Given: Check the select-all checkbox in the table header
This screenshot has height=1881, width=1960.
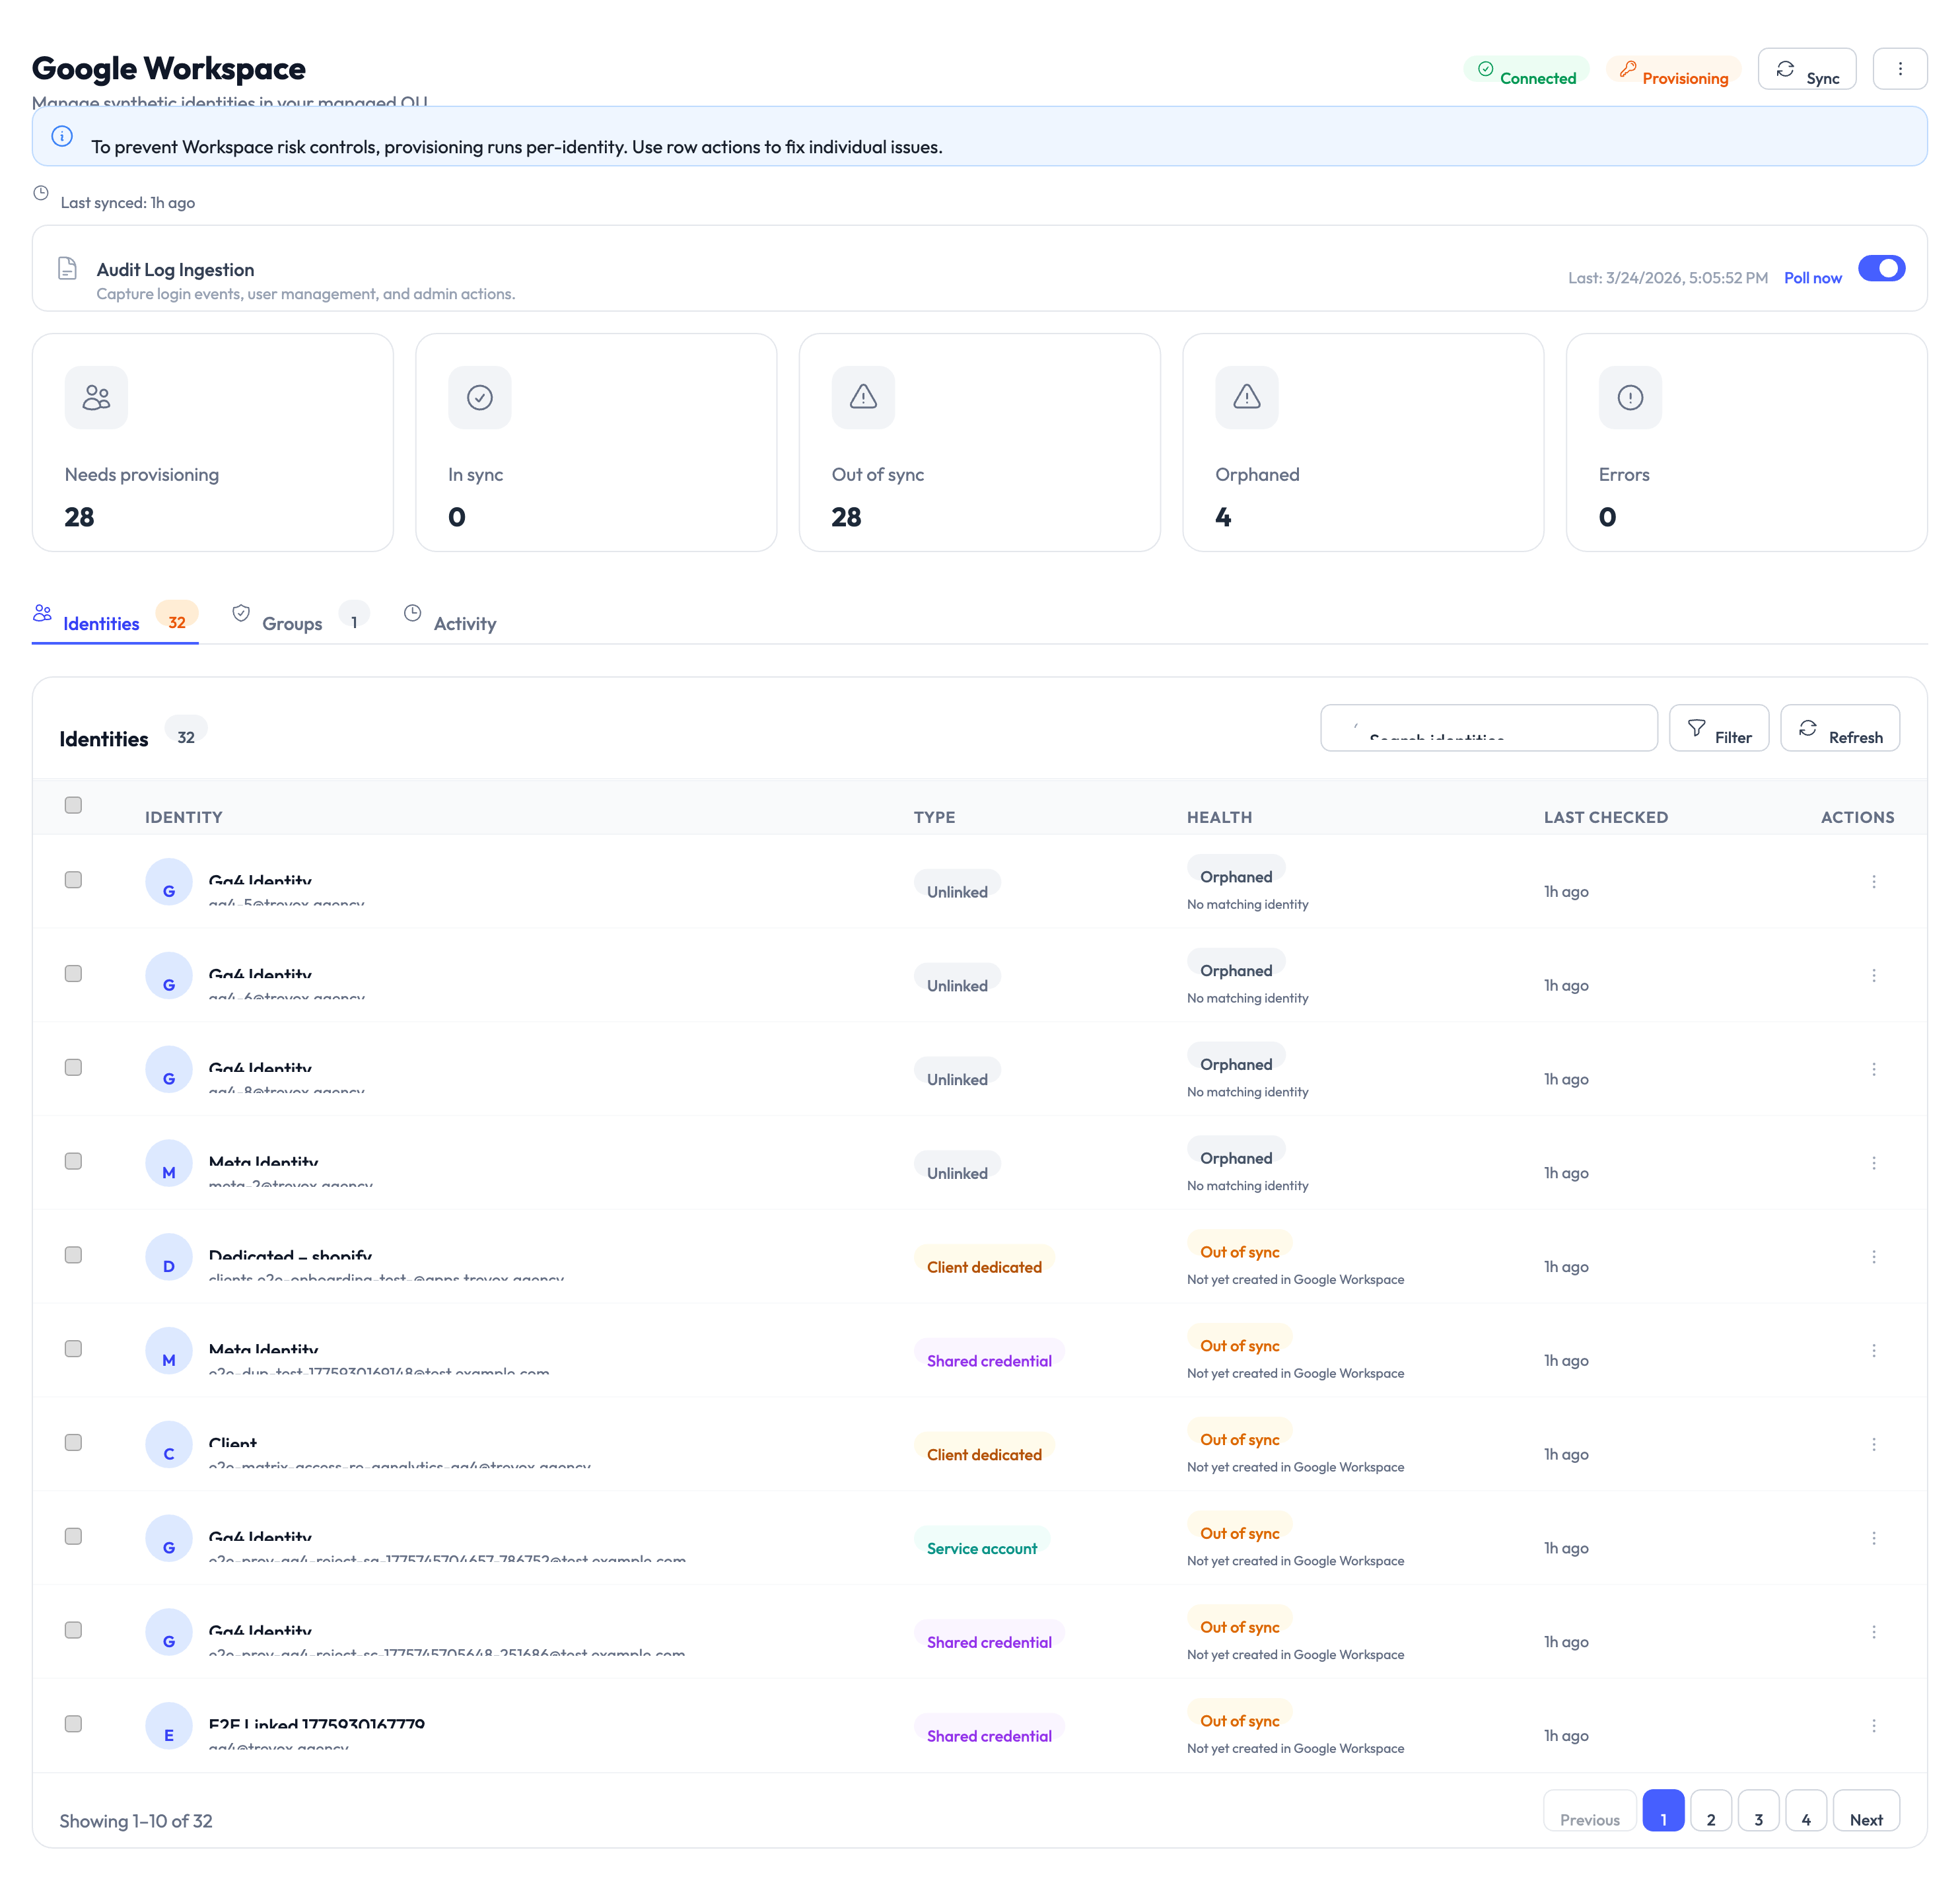Looking at the screenshot, I should [x=73, y=805].
